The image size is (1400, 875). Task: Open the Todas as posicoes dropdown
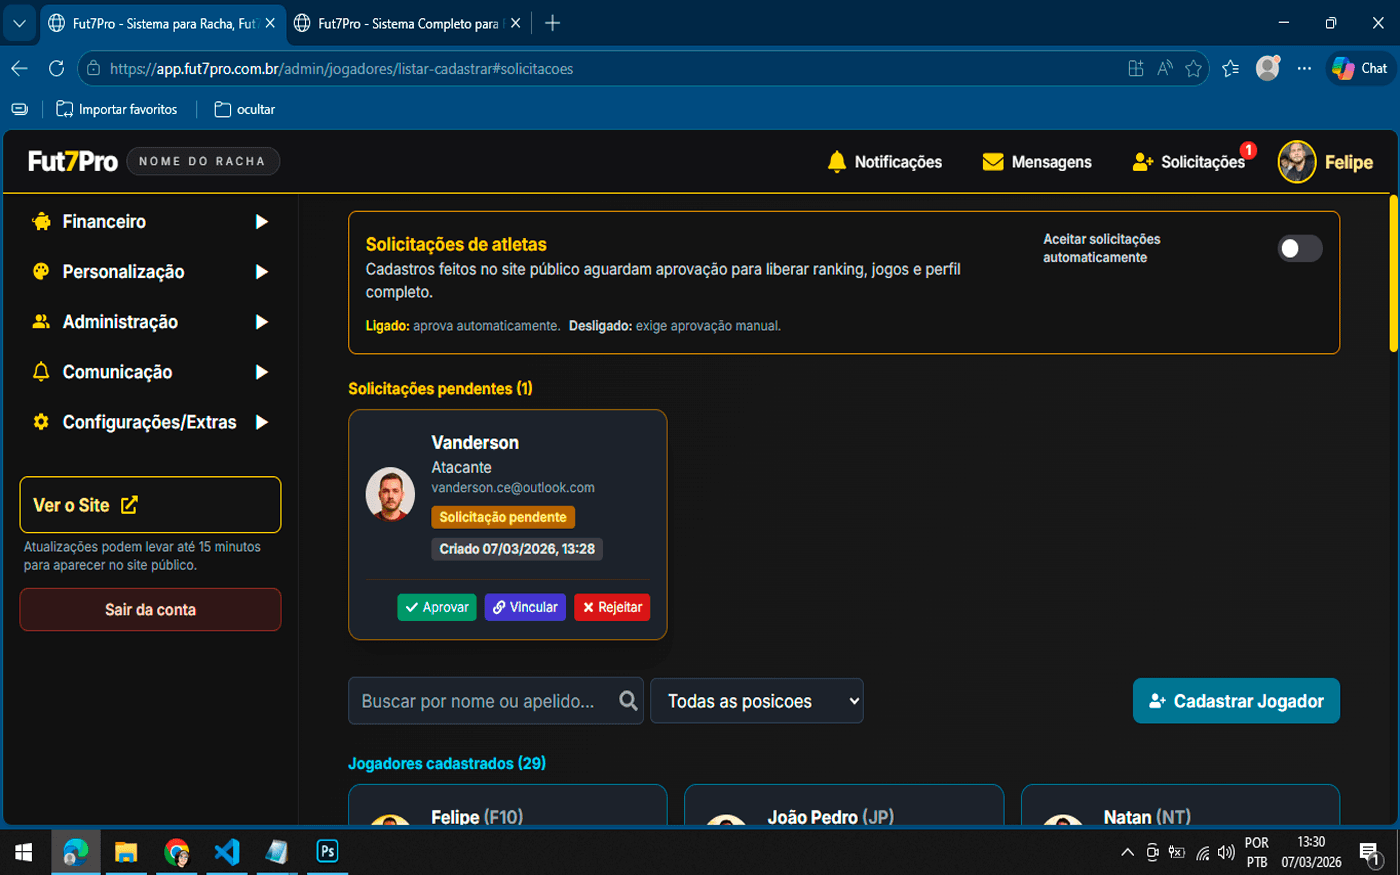[757, 701]
